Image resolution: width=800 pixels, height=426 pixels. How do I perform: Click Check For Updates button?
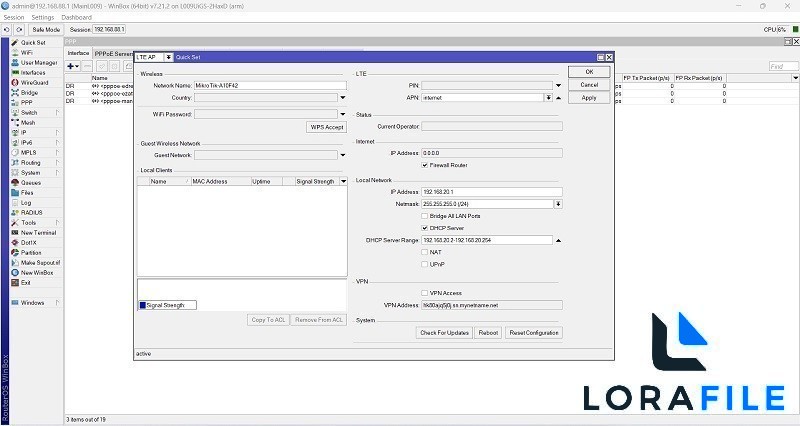click(444, 333)
